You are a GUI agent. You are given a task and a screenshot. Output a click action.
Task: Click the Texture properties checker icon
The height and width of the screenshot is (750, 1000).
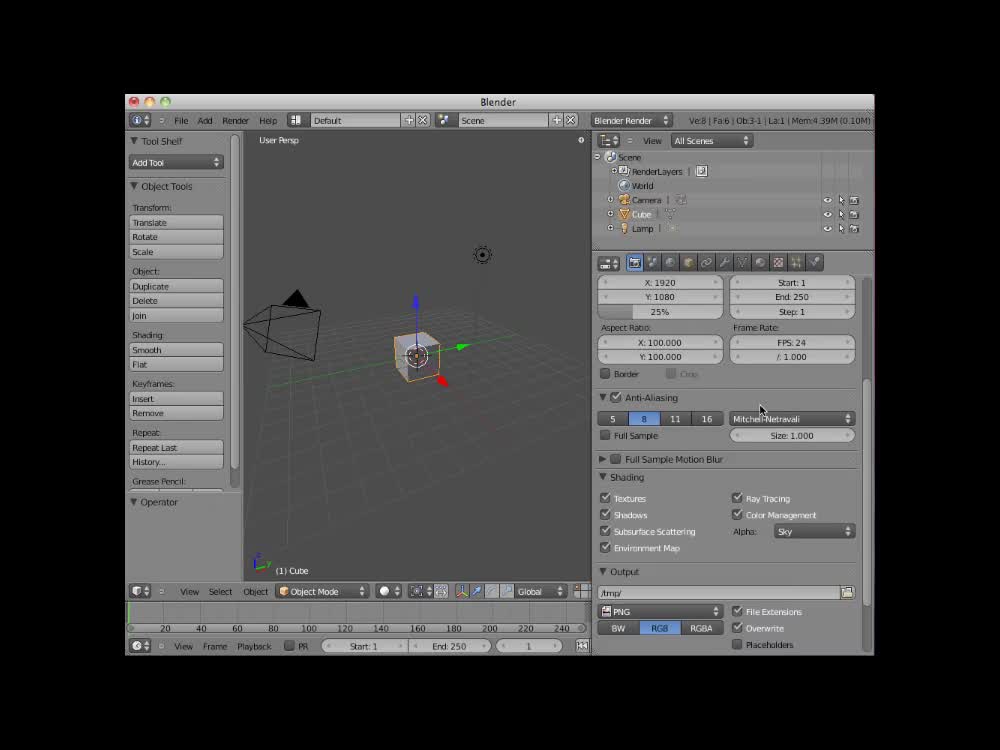tap(777, 262)
